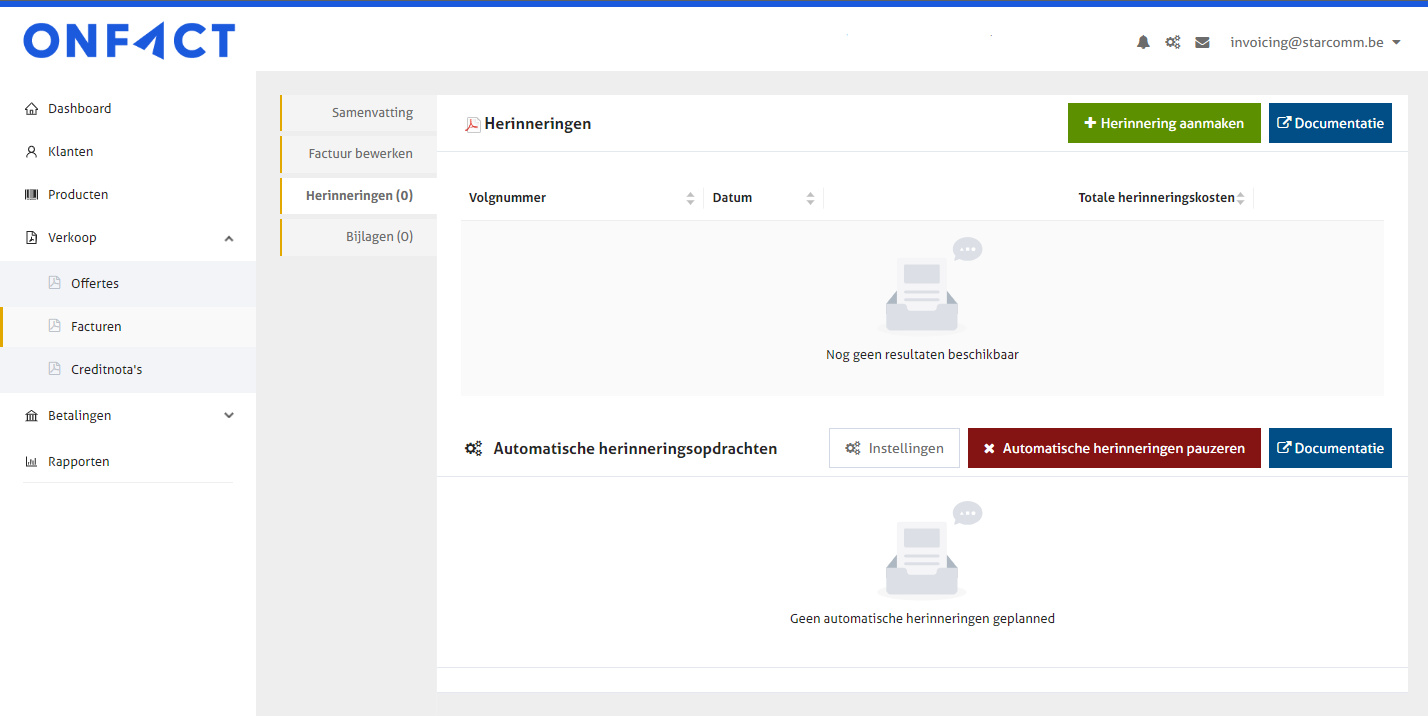Open settings via header gears icon
This screenshot has height=716, width=1428.
tap(1173, 42)
